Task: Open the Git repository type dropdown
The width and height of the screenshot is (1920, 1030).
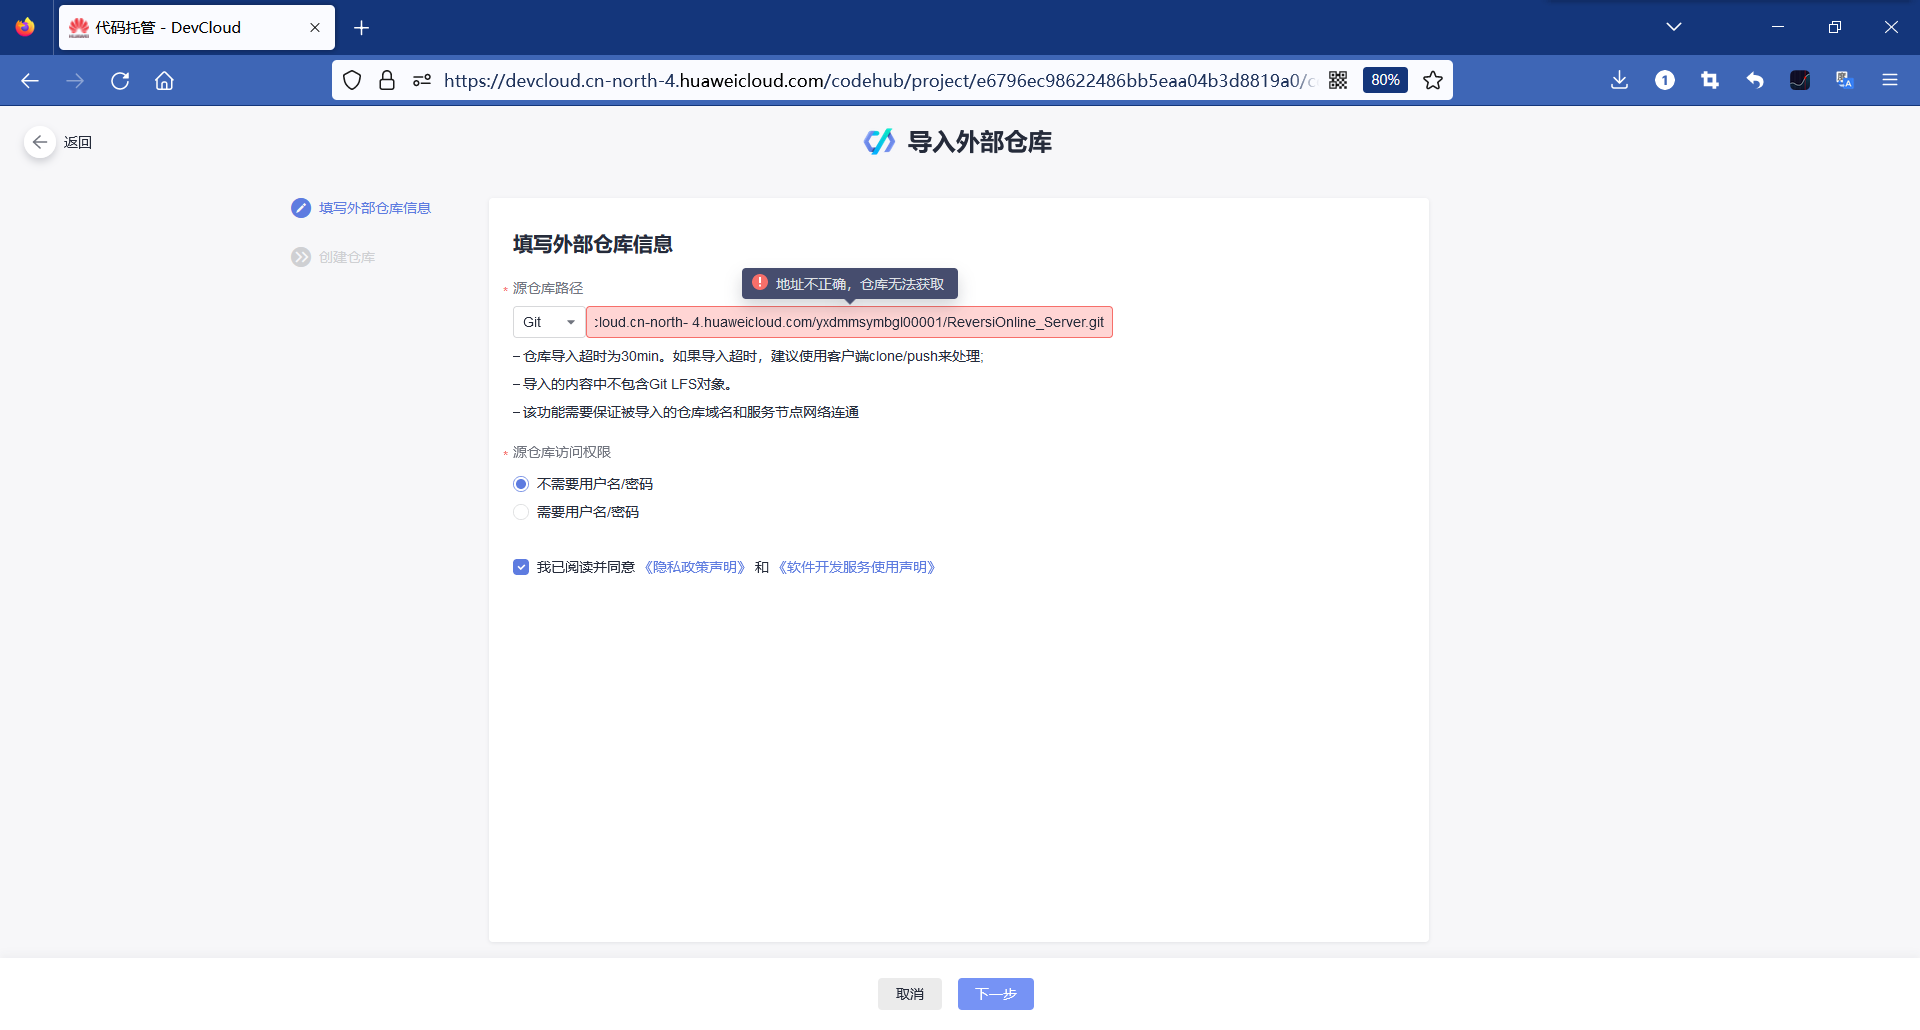Action: coord(546,322)
